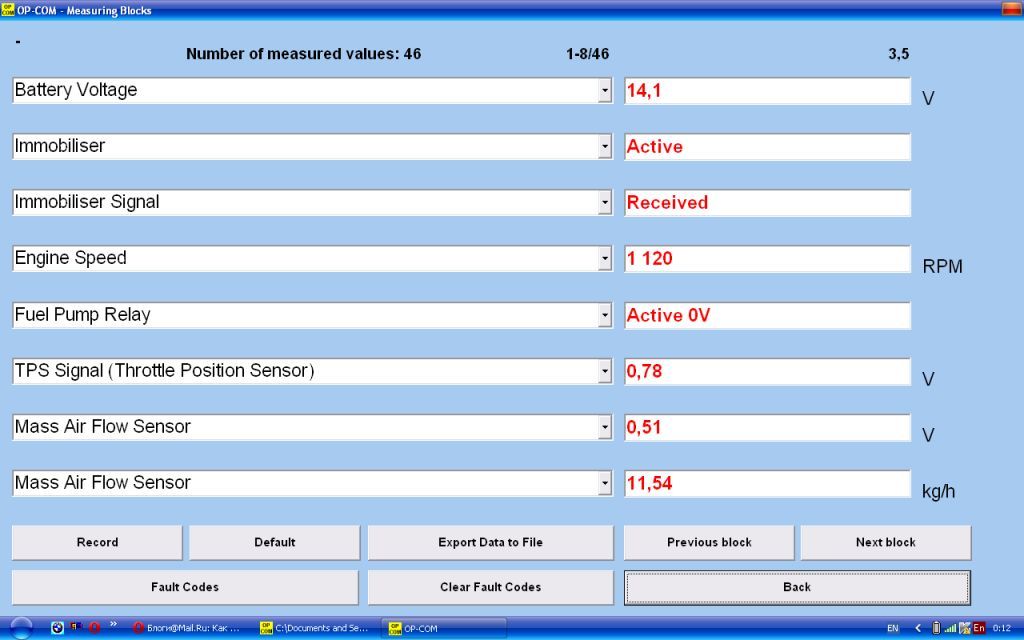Click the Battery Voltage value field 14,1

pyautogui.click(x=767, y=91)
